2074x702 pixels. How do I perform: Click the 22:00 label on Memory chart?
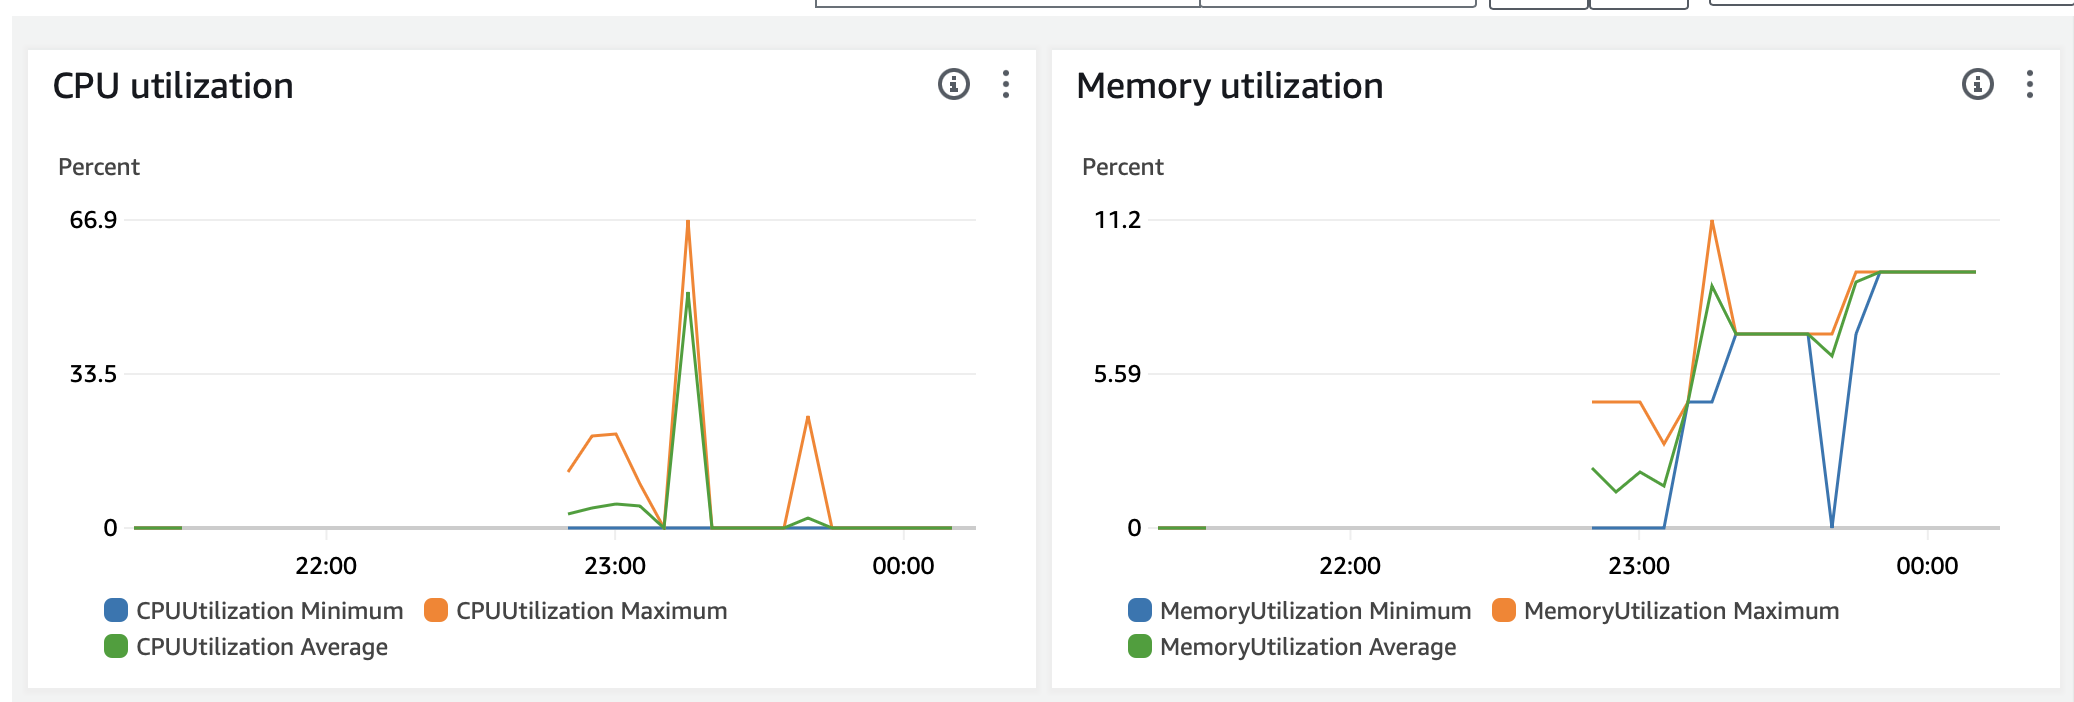pyautogui.click(x=1350, y=566)
